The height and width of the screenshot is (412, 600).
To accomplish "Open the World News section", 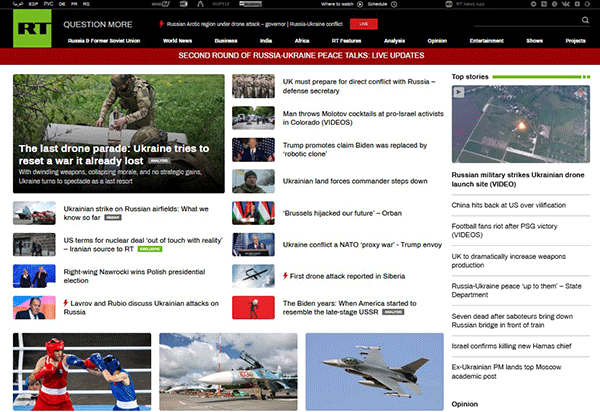I will [x=178, y=41].
